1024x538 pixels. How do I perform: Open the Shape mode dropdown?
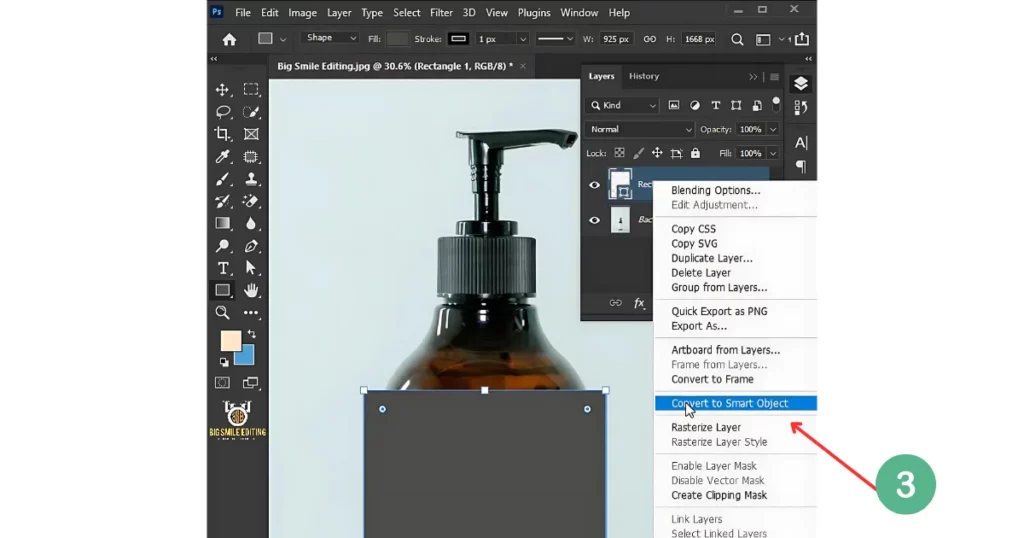tap(331, 38)
